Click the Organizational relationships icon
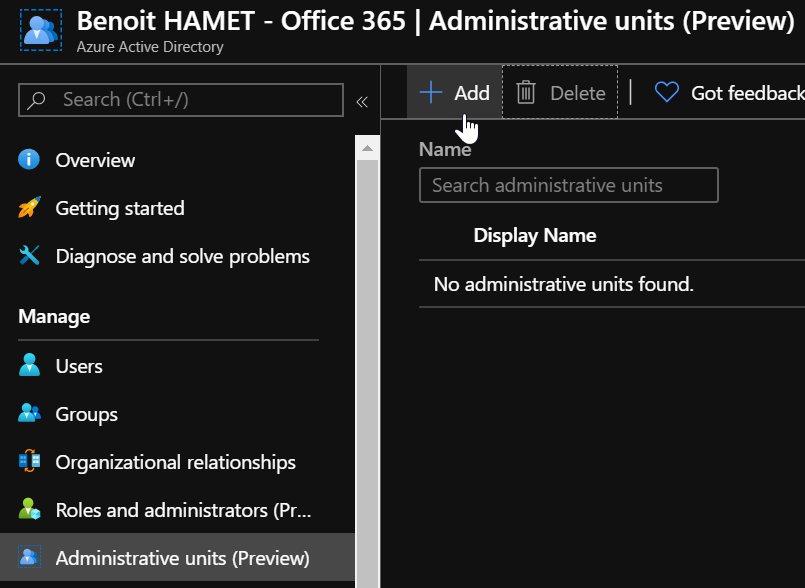 point(29,462)
